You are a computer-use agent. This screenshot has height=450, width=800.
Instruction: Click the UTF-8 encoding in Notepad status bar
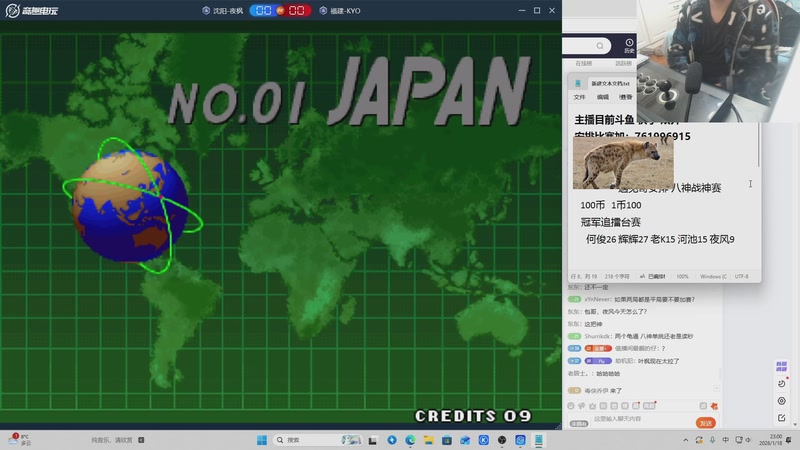pos(741,277)
